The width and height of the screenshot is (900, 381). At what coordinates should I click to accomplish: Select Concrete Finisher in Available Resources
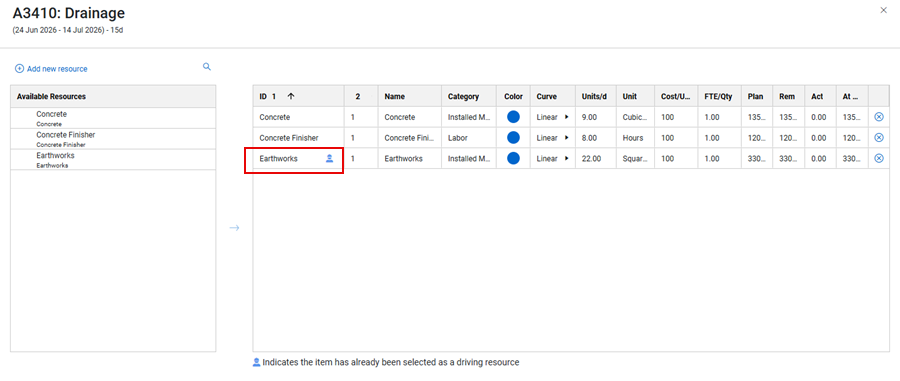tap(113, 139)
